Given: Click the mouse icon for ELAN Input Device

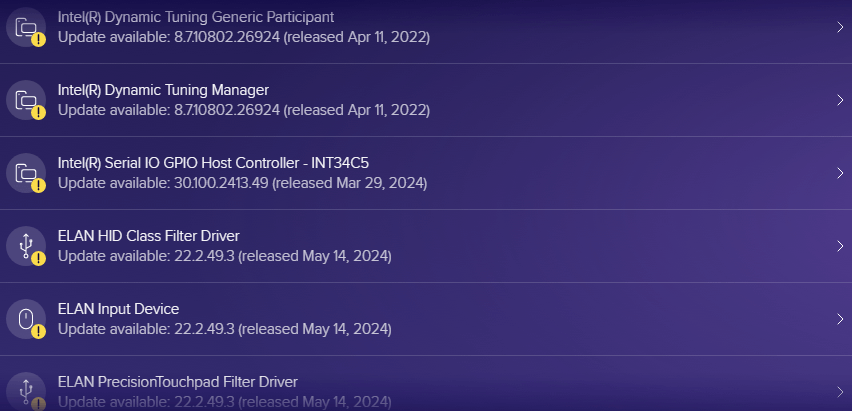Looking at the screenshot, I should pyautogui.click(x=26, y=319).
